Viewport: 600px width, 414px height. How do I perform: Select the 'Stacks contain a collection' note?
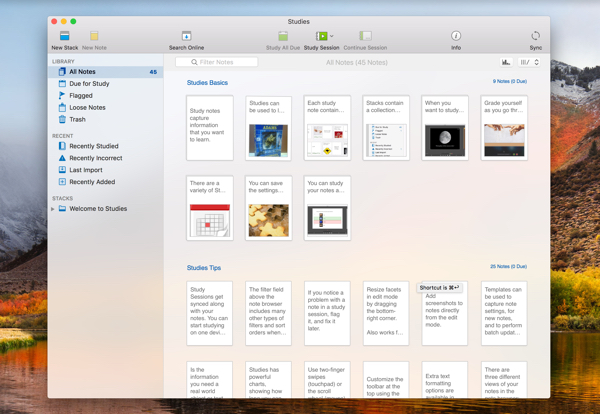(386, 128)
